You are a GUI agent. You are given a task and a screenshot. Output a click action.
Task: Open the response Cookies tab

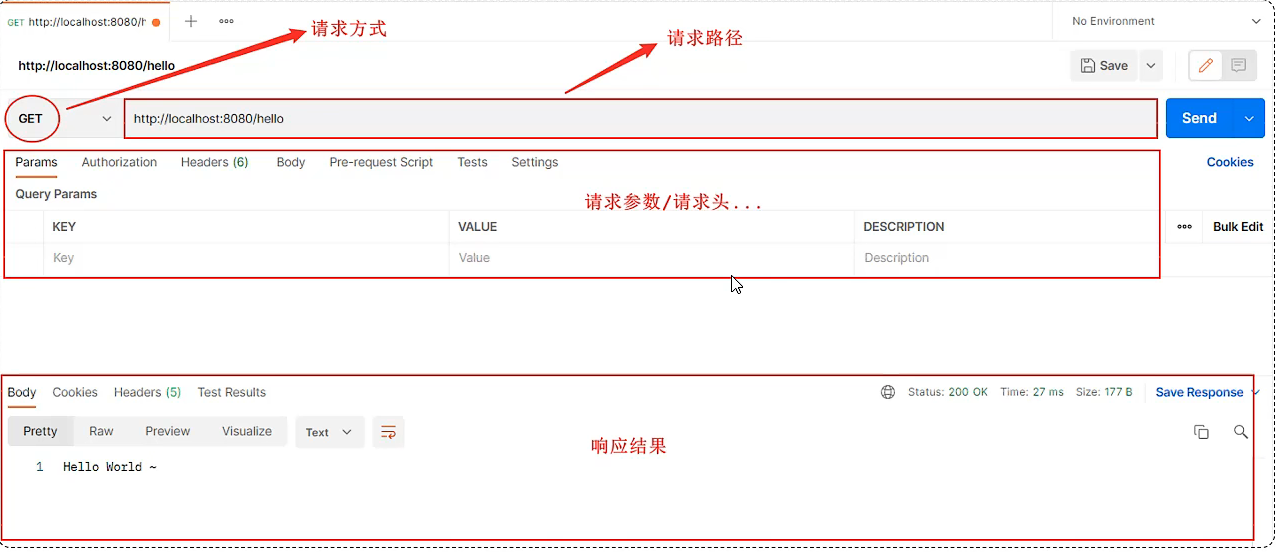[x=75, y=392]
